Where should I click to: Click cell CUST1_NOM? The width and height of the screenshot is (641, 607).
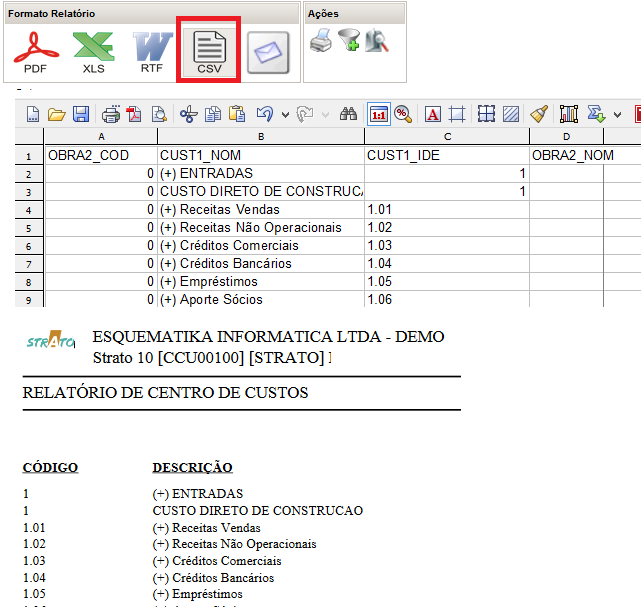pyautogui.click(x=261, y=155)
